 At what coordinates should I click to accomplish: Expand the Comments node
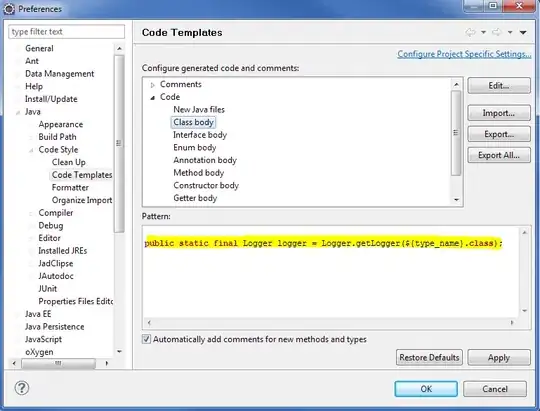[x=153, y=85]
